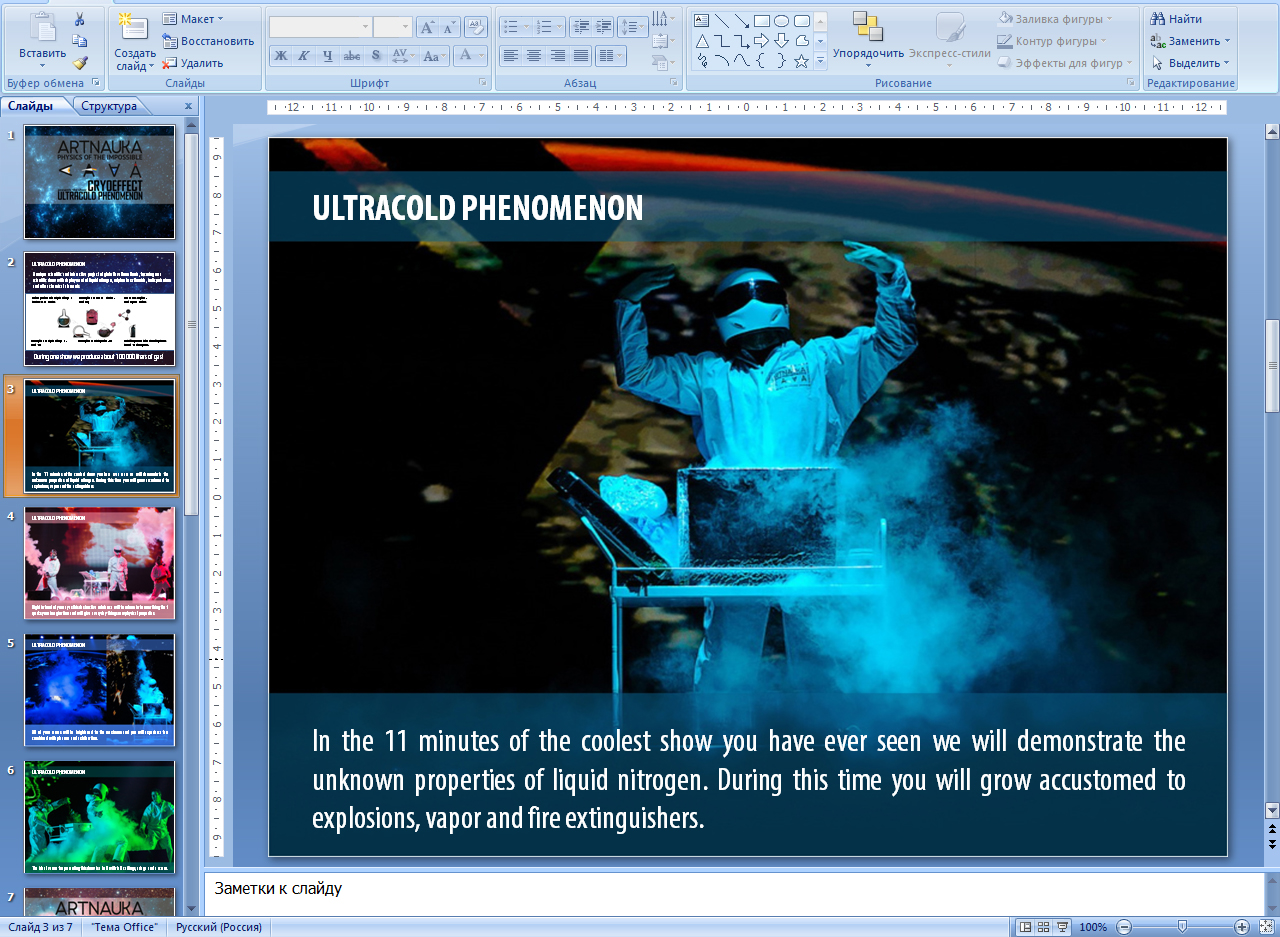
Task: Open the character spacing (AV) dropdown
Action: (401, 56)
